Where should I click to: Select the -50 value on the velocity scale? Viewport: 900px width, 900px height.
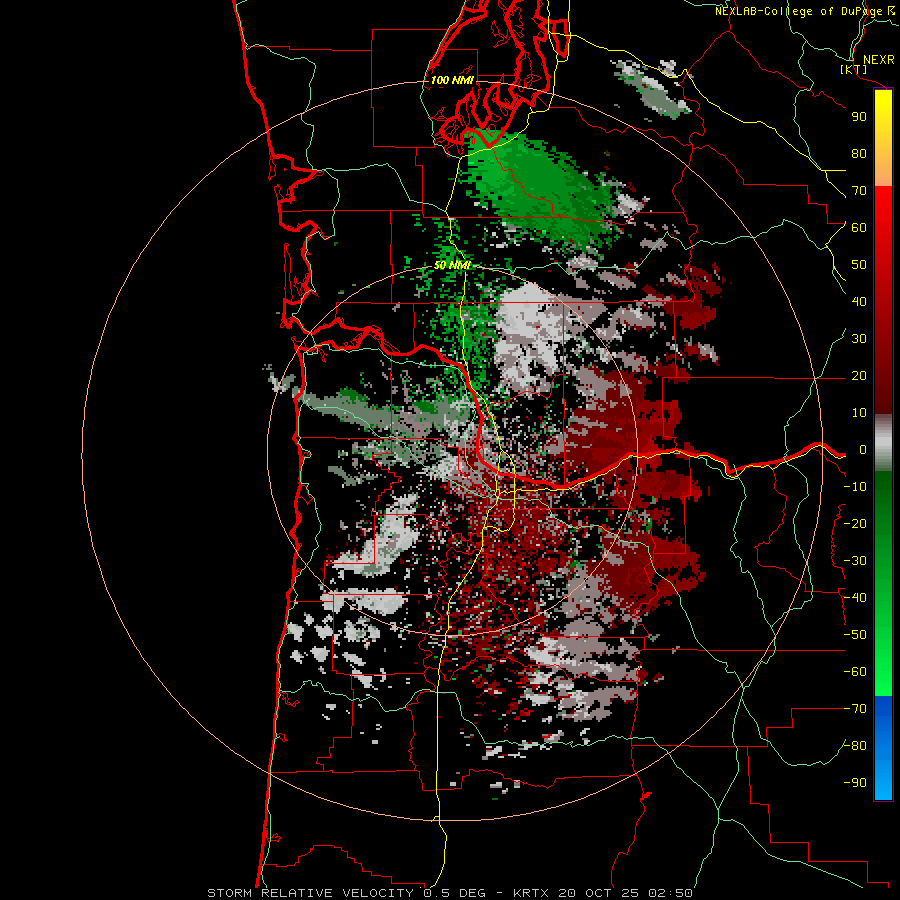click(855, 635)
